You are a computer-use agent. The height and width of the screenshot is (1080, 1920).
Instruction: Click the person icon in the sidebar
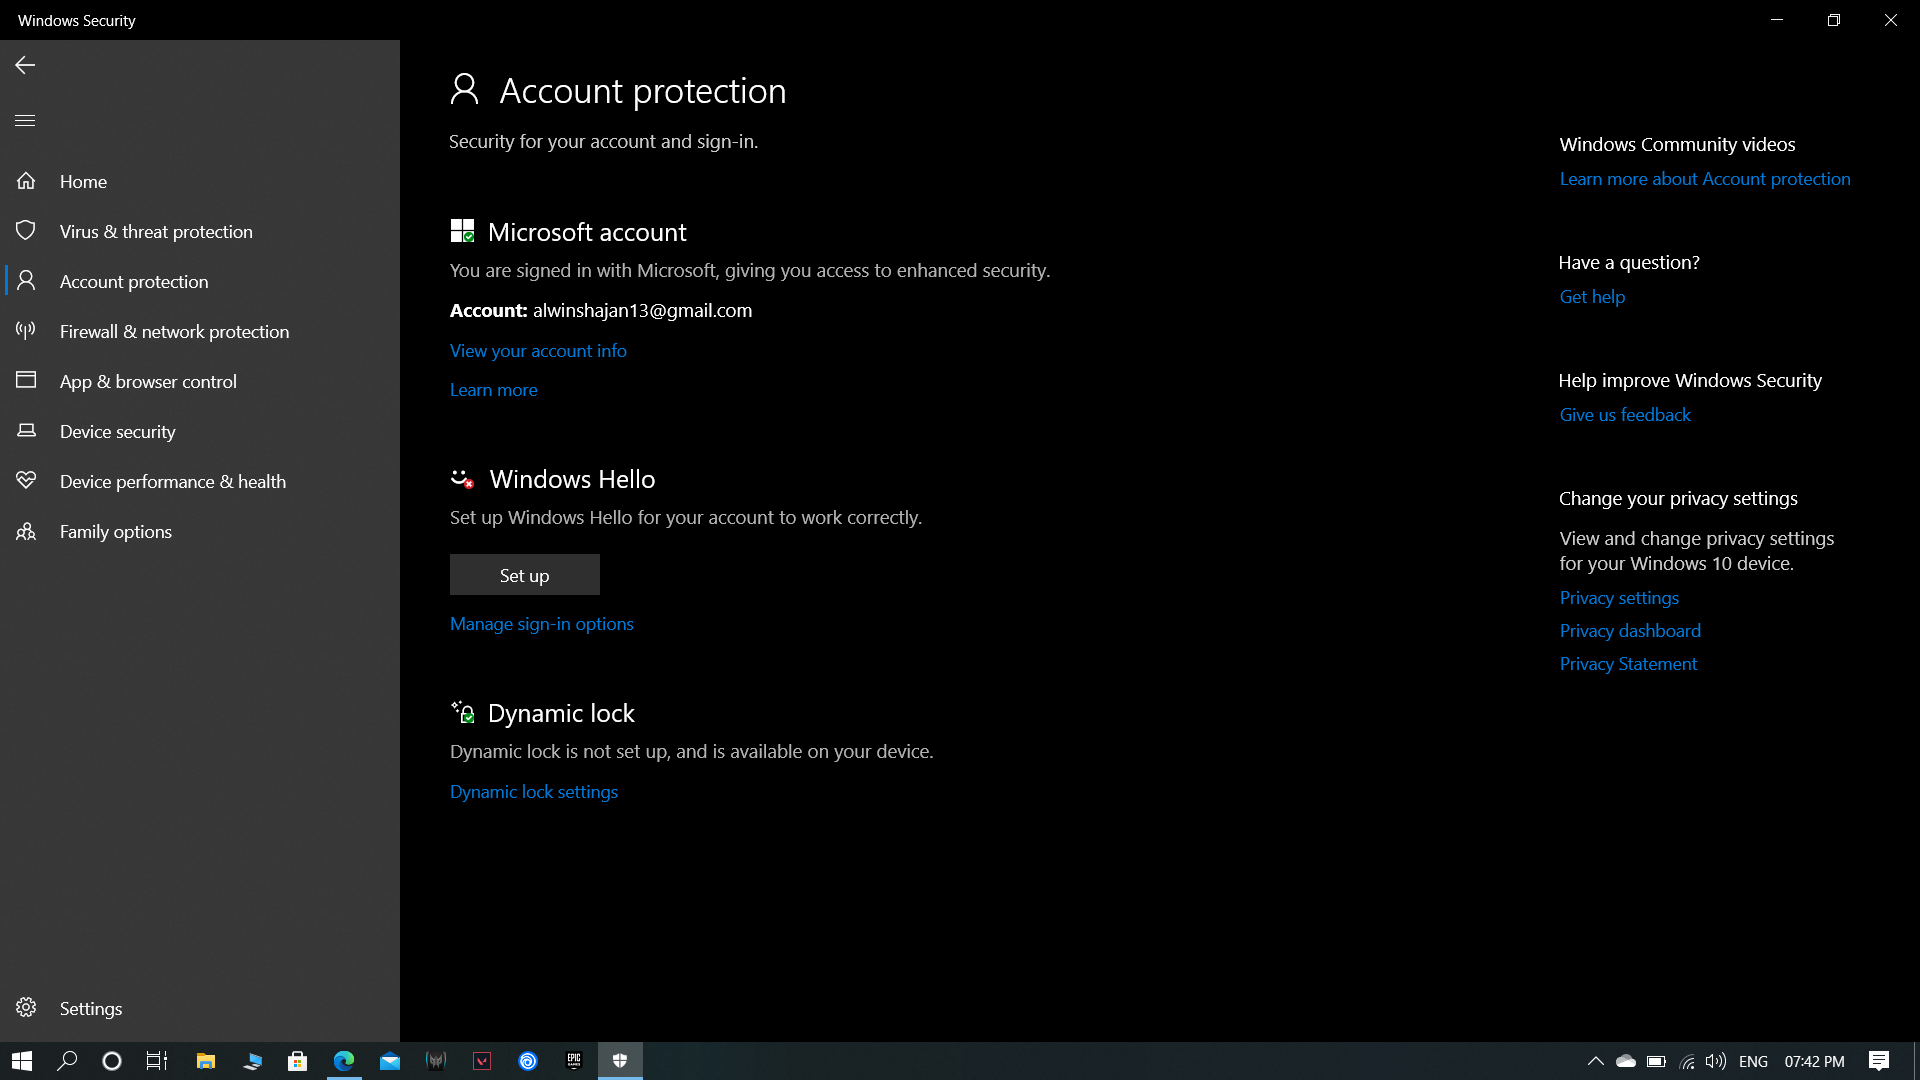pos(26,281)
